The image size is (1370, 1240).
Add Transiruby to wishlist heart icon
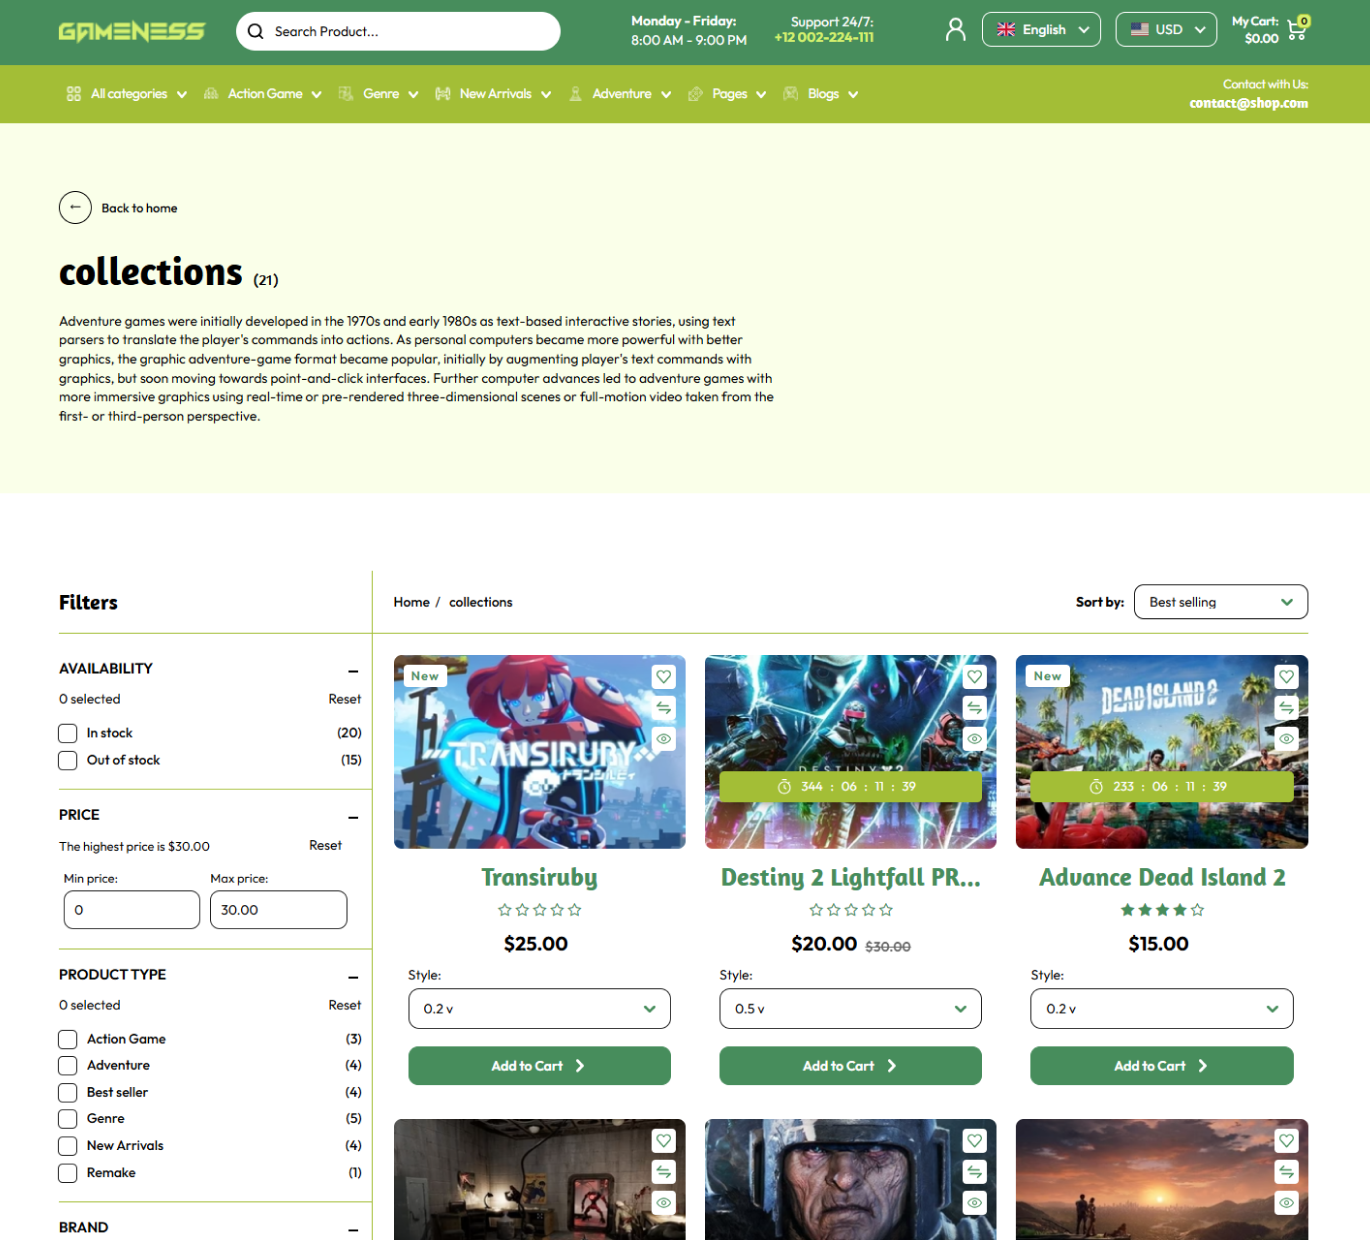pos(664,677)
